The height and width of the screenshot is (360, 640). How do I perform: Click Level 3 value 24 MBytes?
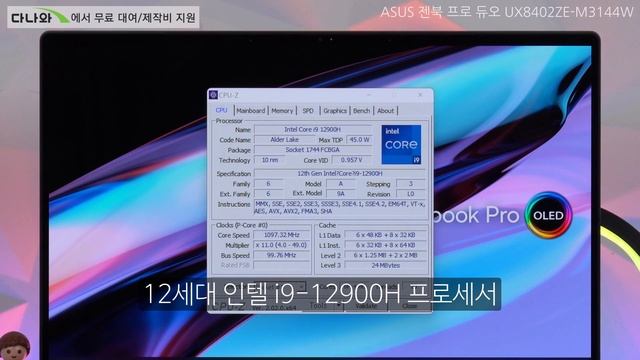coord(385,265)
